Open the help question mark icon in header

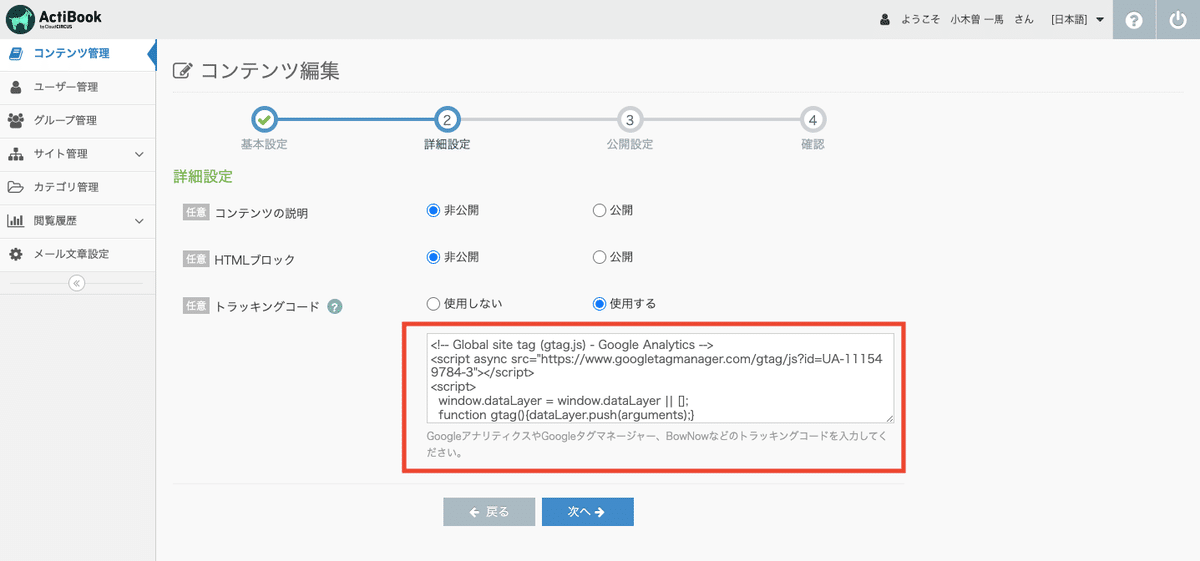[1134, 20]
